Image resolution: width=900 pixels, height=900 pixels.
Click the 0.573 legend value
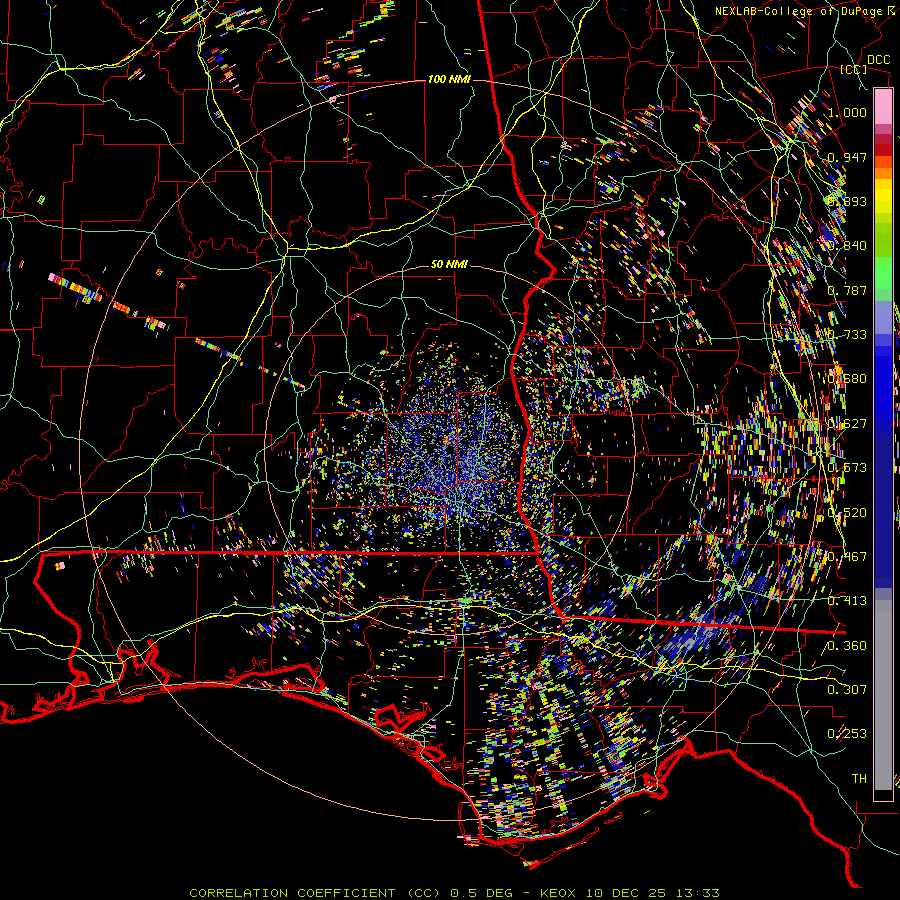pos(847,468)
